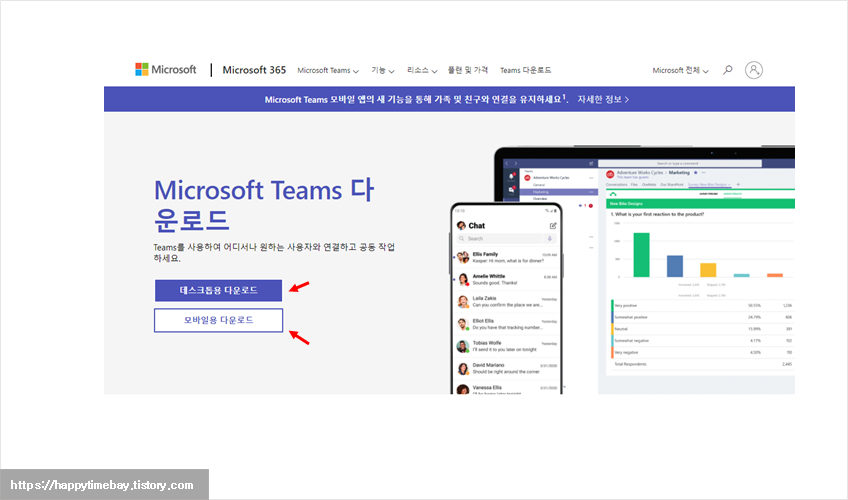Click the 모바일용 다운로드 button
The width and height of the screenshot is (848, 500).
pyautogui.click(x=218, y=320)
